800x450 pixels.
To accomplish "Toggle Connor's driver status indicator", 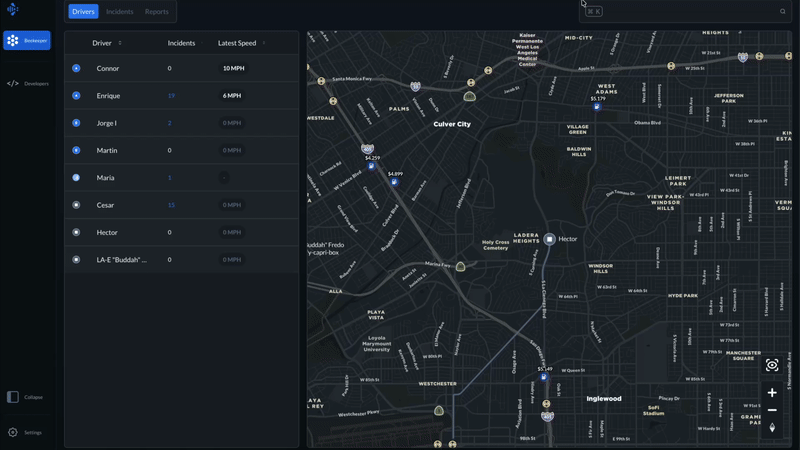I will point(76,68).
